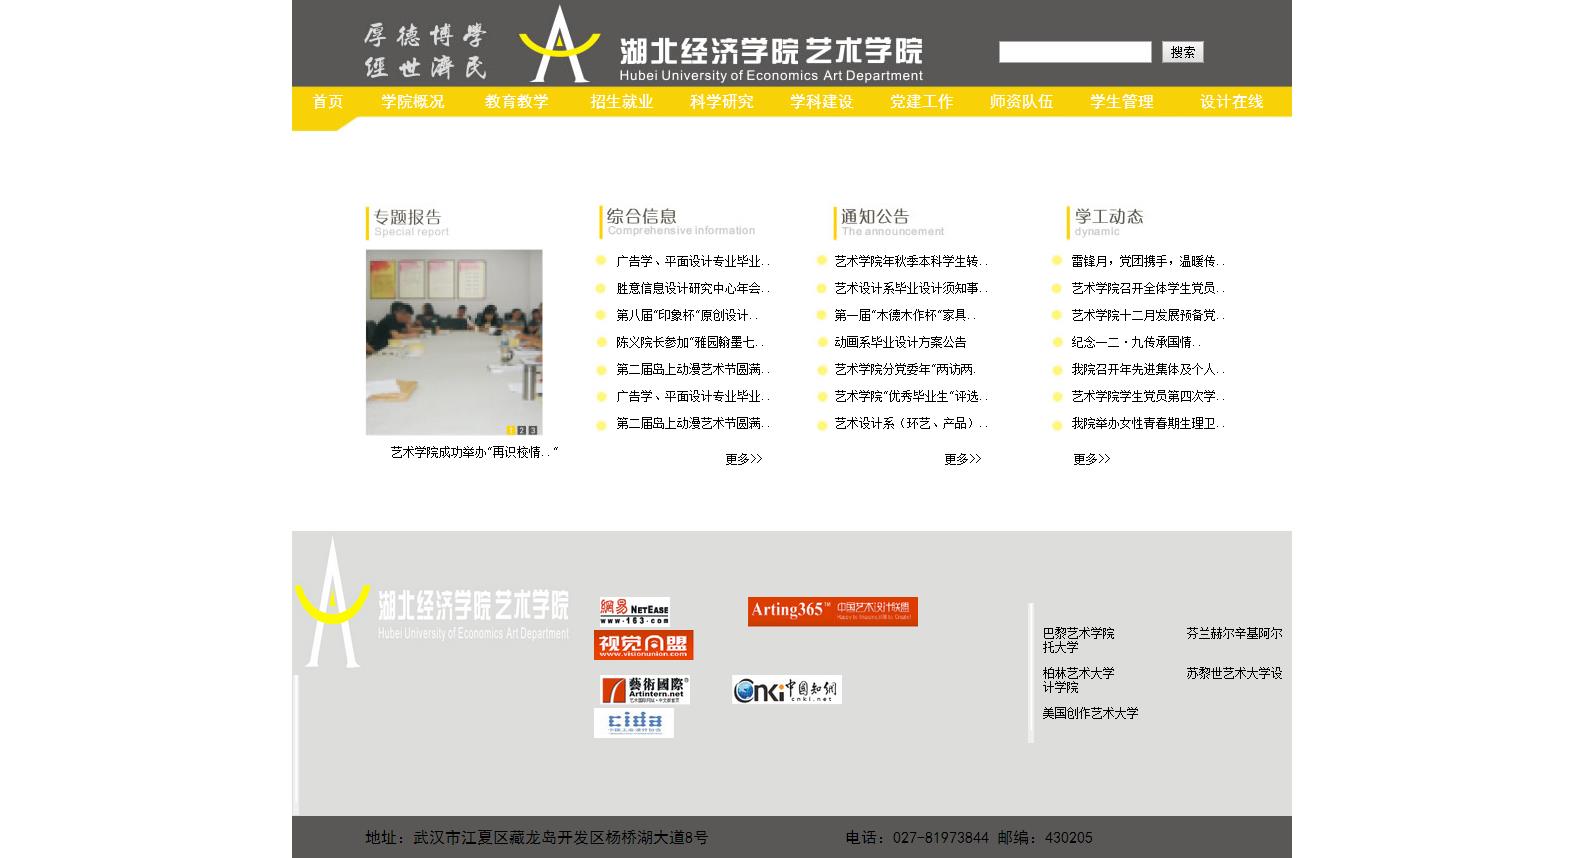Select slide 1 of the photo carousel
This screenshot has width=1583, height=858.
[510, 430]
